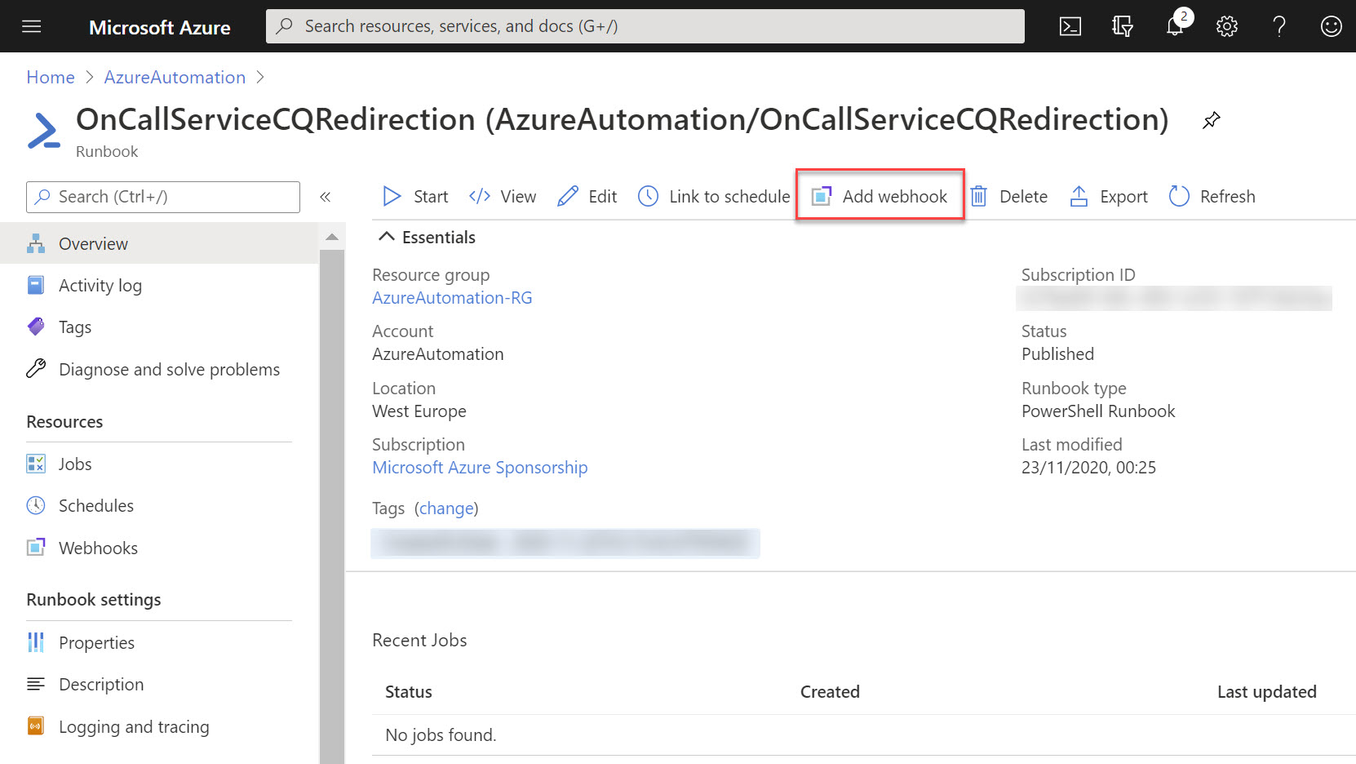
Task: Click the Created column header
Action: (830, 692)
